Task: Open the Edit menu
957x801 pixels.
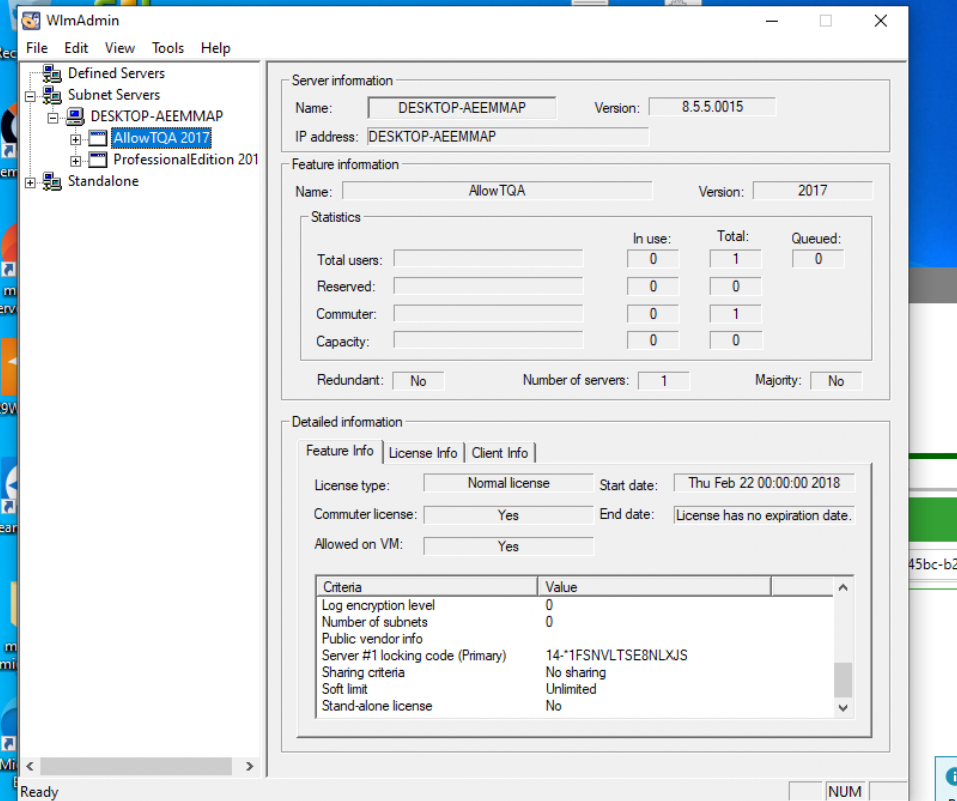Action: coord(76,48)
